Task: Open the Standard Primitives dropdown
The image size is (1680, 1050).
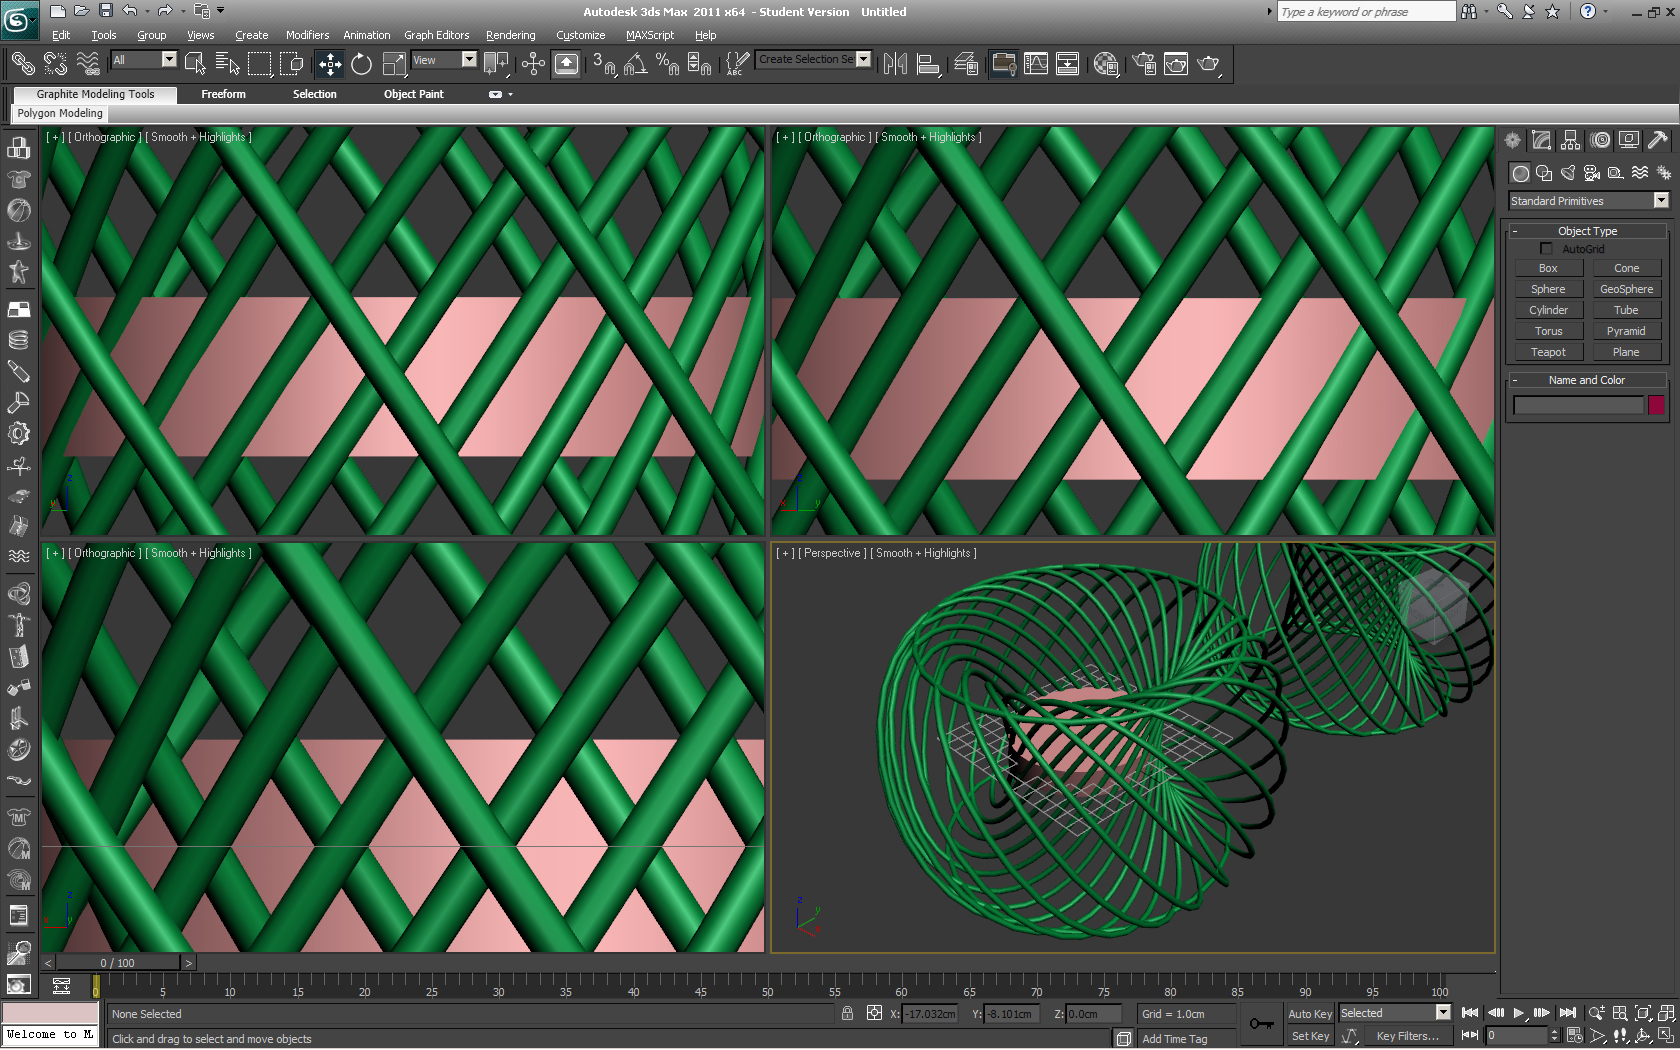Action: tap(1588, 201)
